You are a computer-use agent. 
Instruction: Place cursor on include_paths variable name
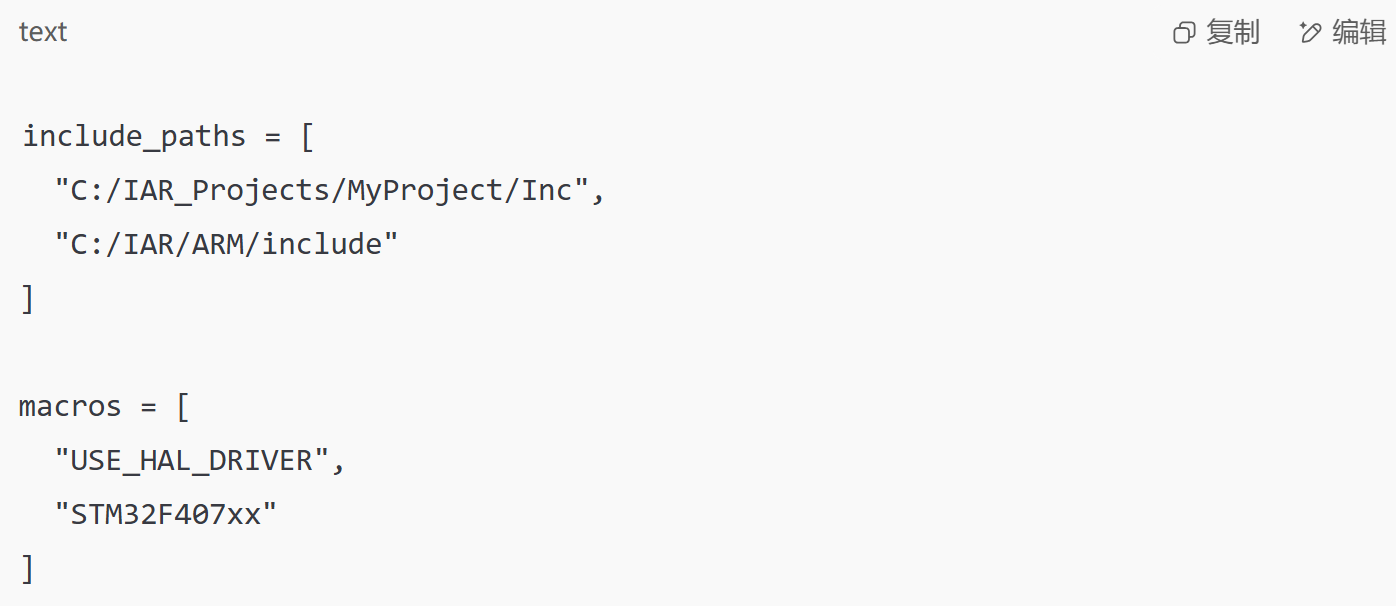pyautogui.click(x=134, y=136)
